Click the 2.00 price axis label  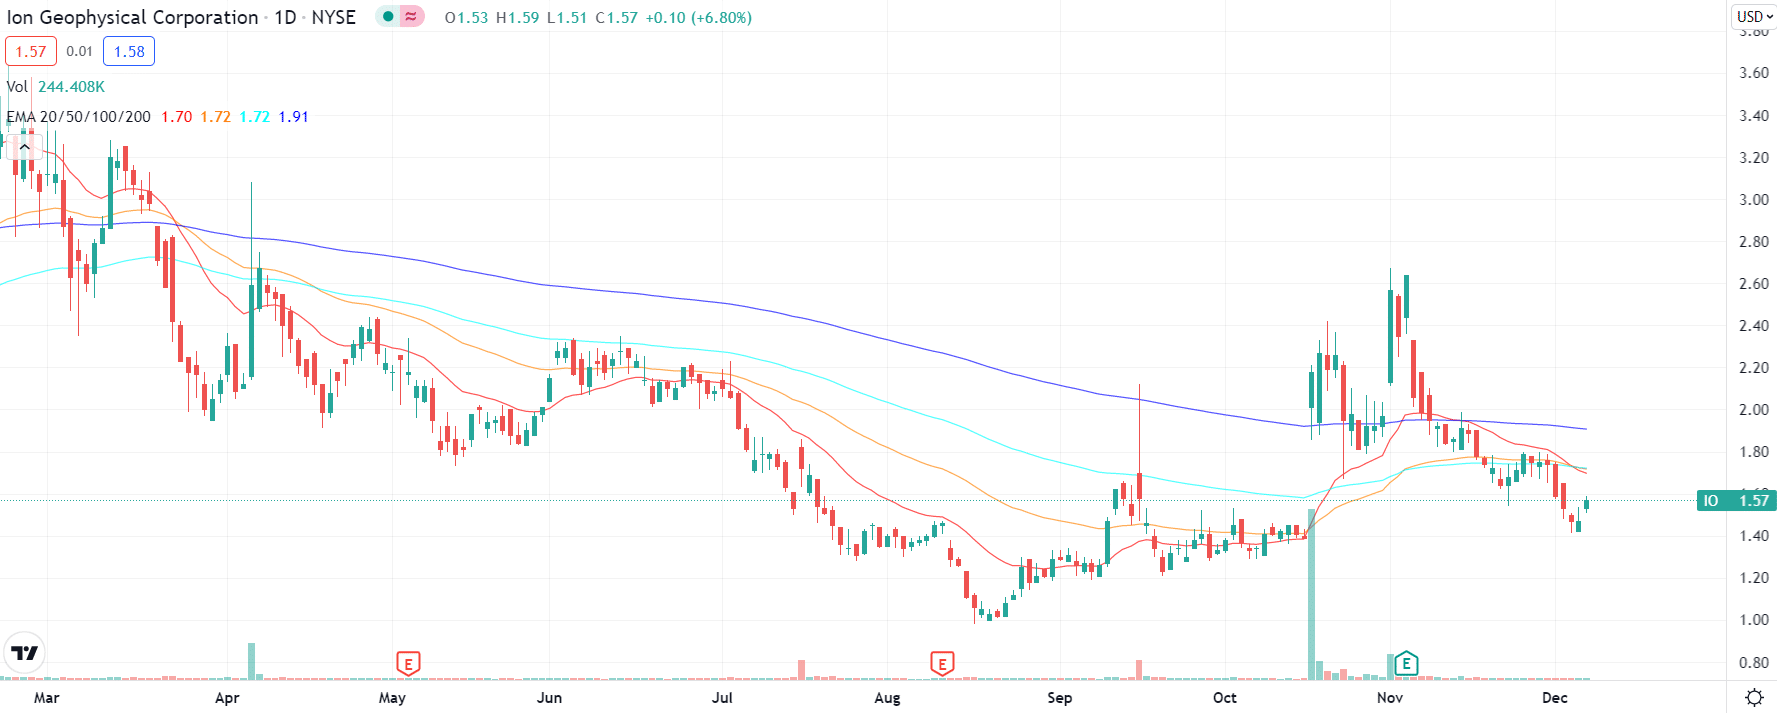click(1754, 409)
